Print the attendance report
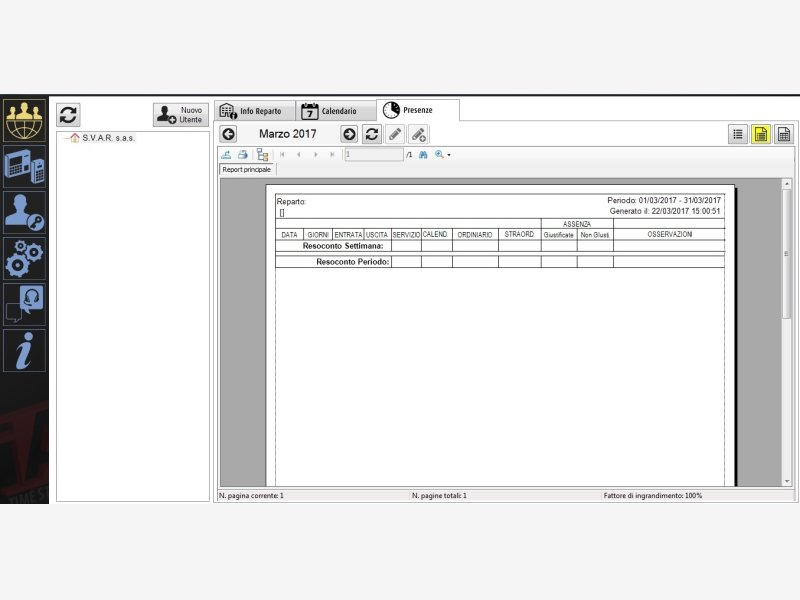The height and width of the screenshot is (600, 800). point(243,155)
